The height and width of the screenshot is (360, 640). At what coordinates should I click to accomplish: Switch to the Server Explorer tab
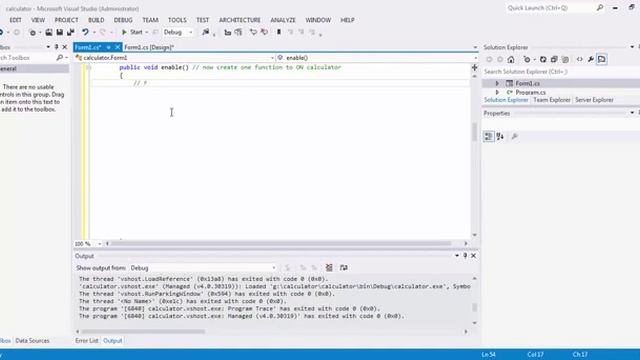pos(594,100)
